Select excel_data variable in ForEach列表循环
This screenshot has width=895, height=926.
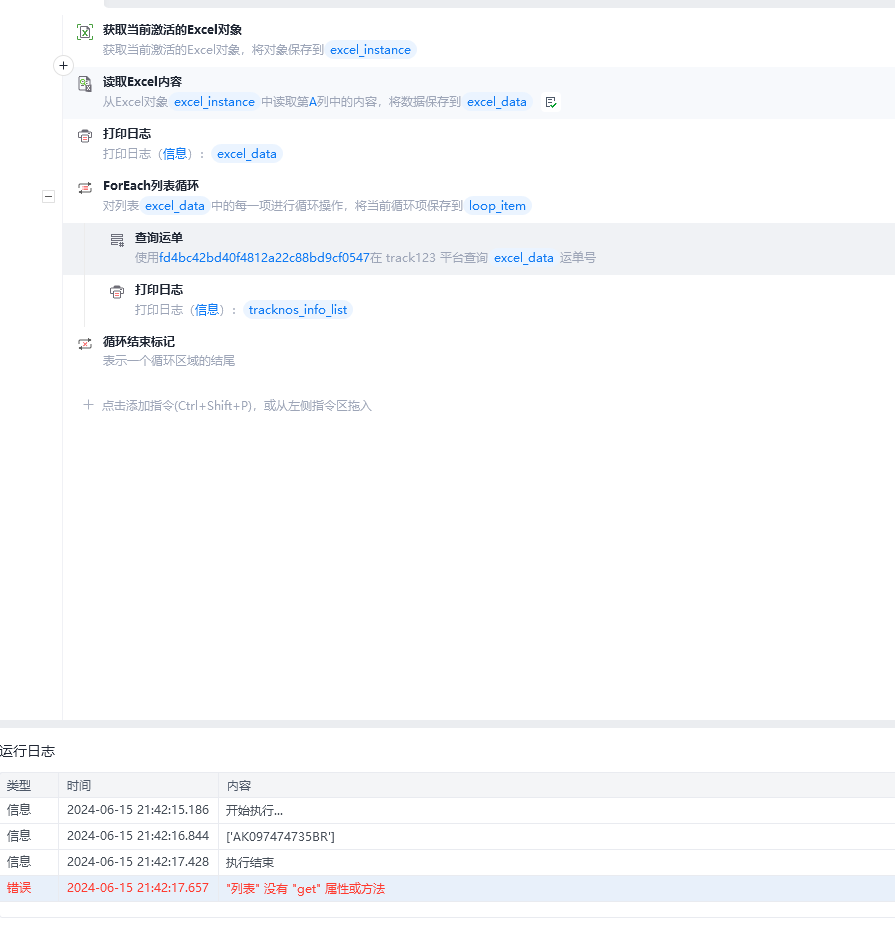pos(175,206)
